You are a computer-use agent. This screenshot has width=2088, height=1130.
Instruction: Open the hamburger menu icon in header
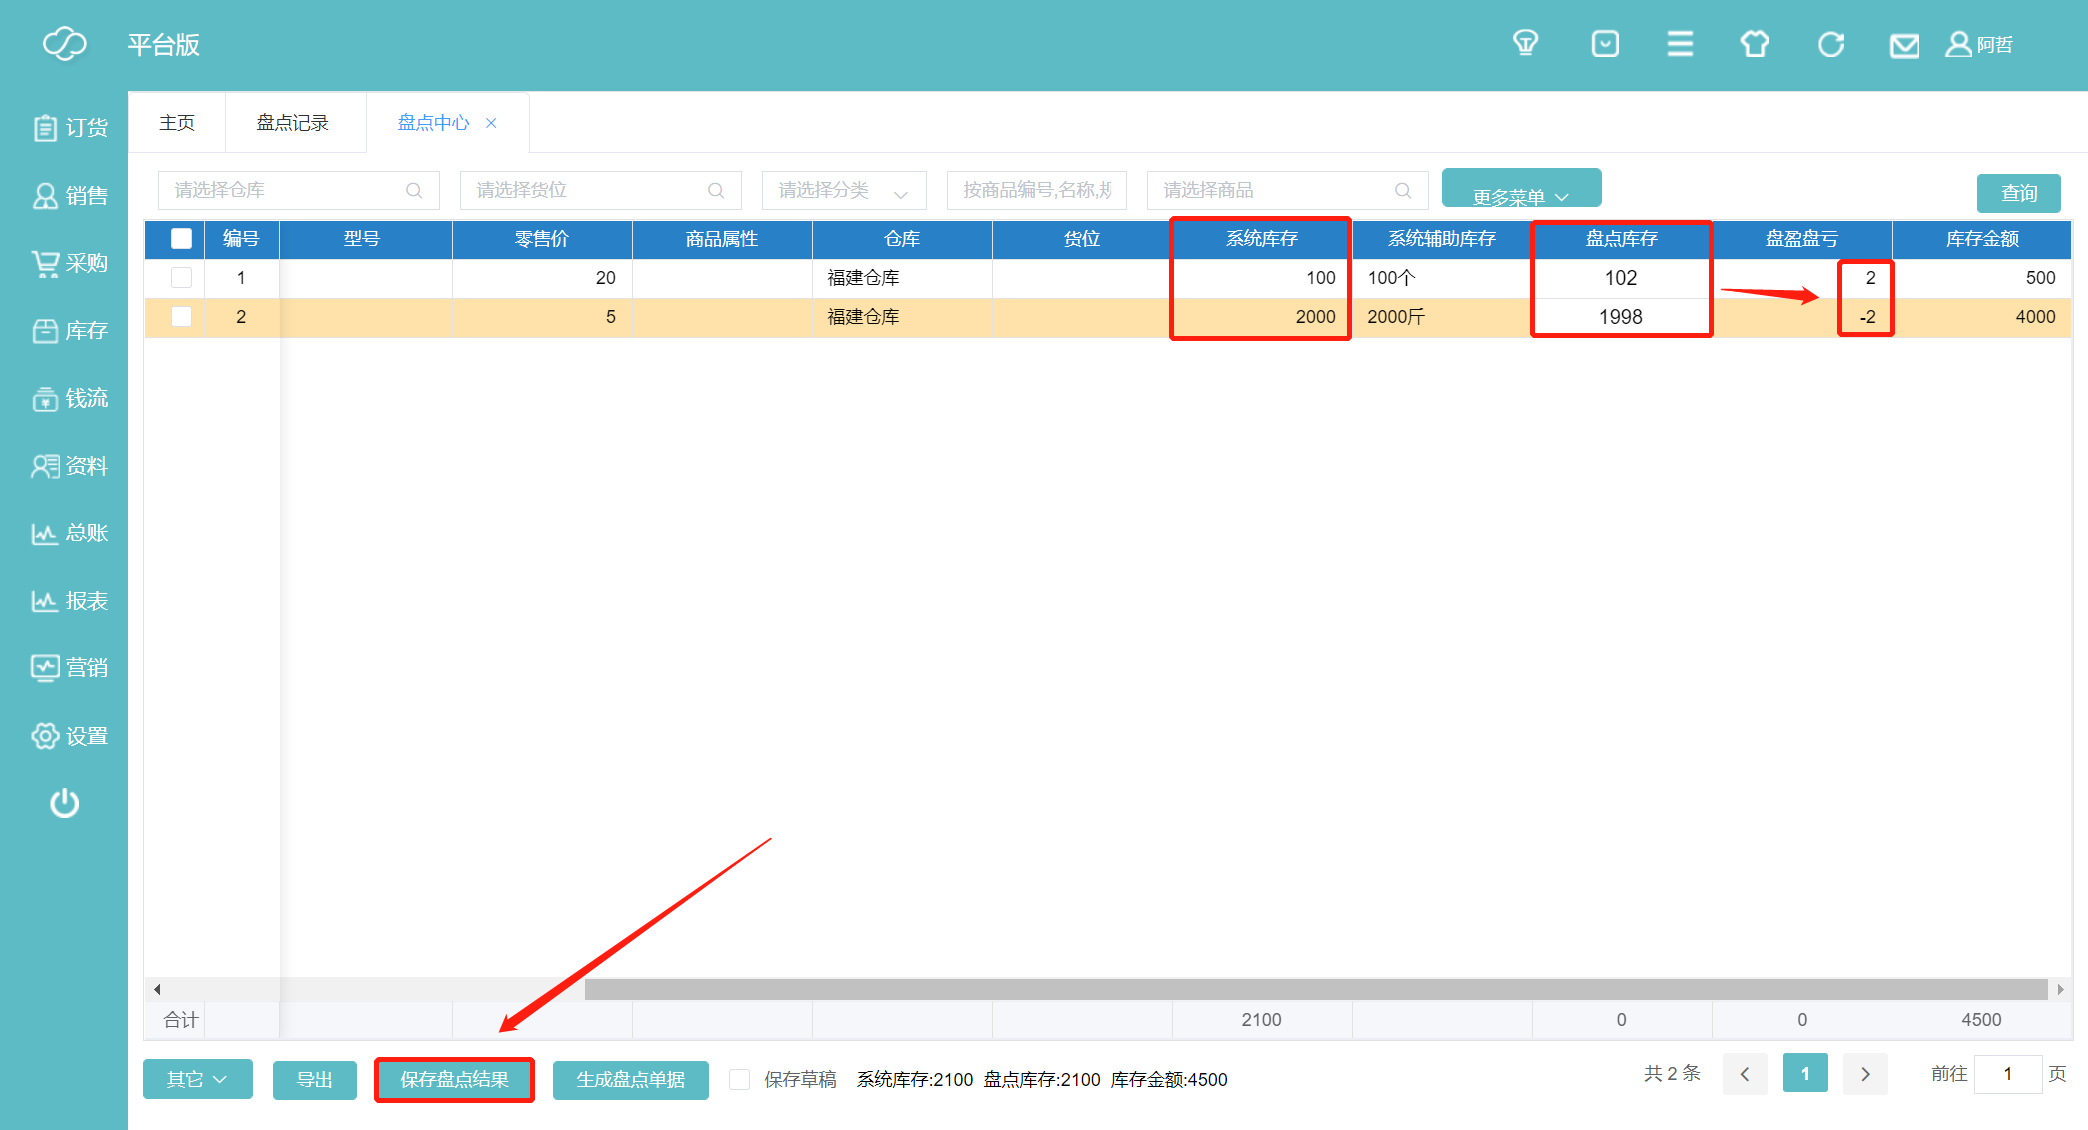1680,44
